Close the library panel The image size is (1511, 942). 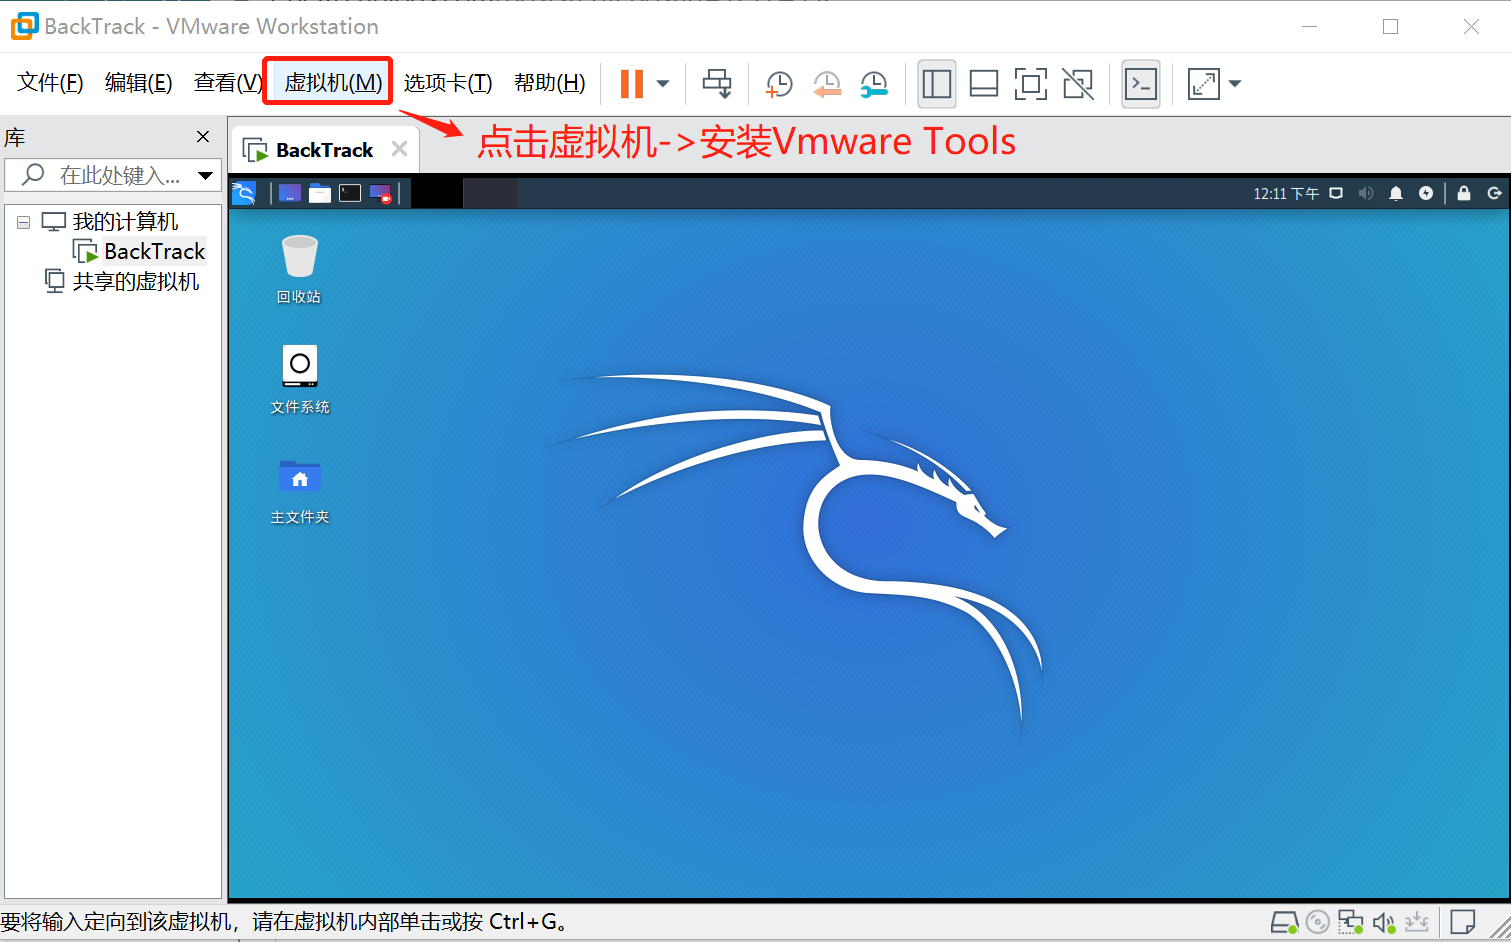click(203, 137)
